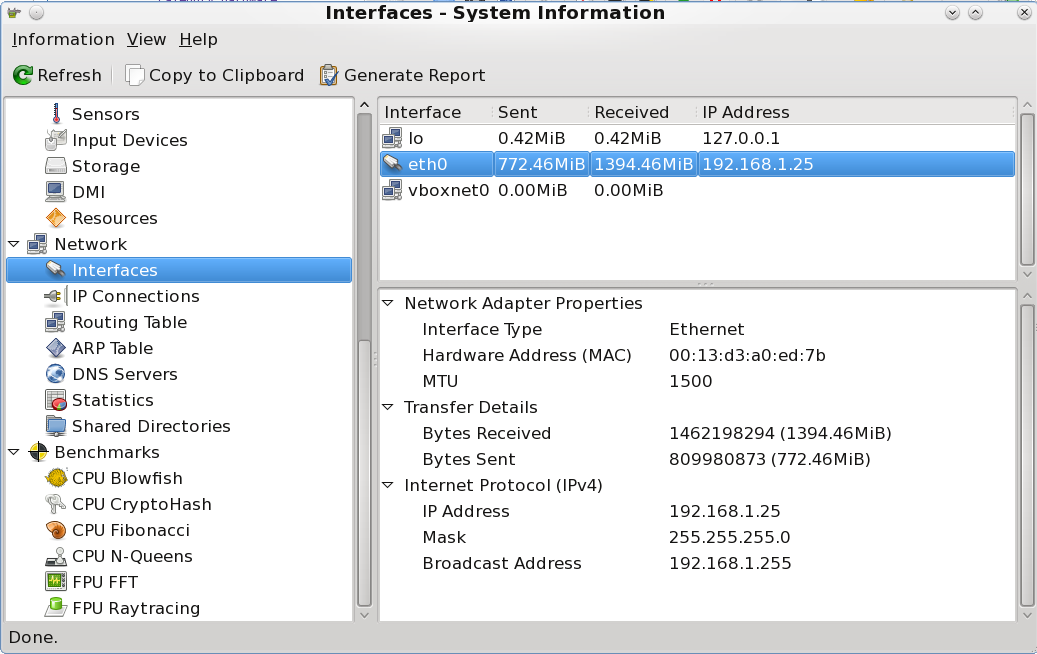Collapse the Transfer Details group

tap(388, 407)
